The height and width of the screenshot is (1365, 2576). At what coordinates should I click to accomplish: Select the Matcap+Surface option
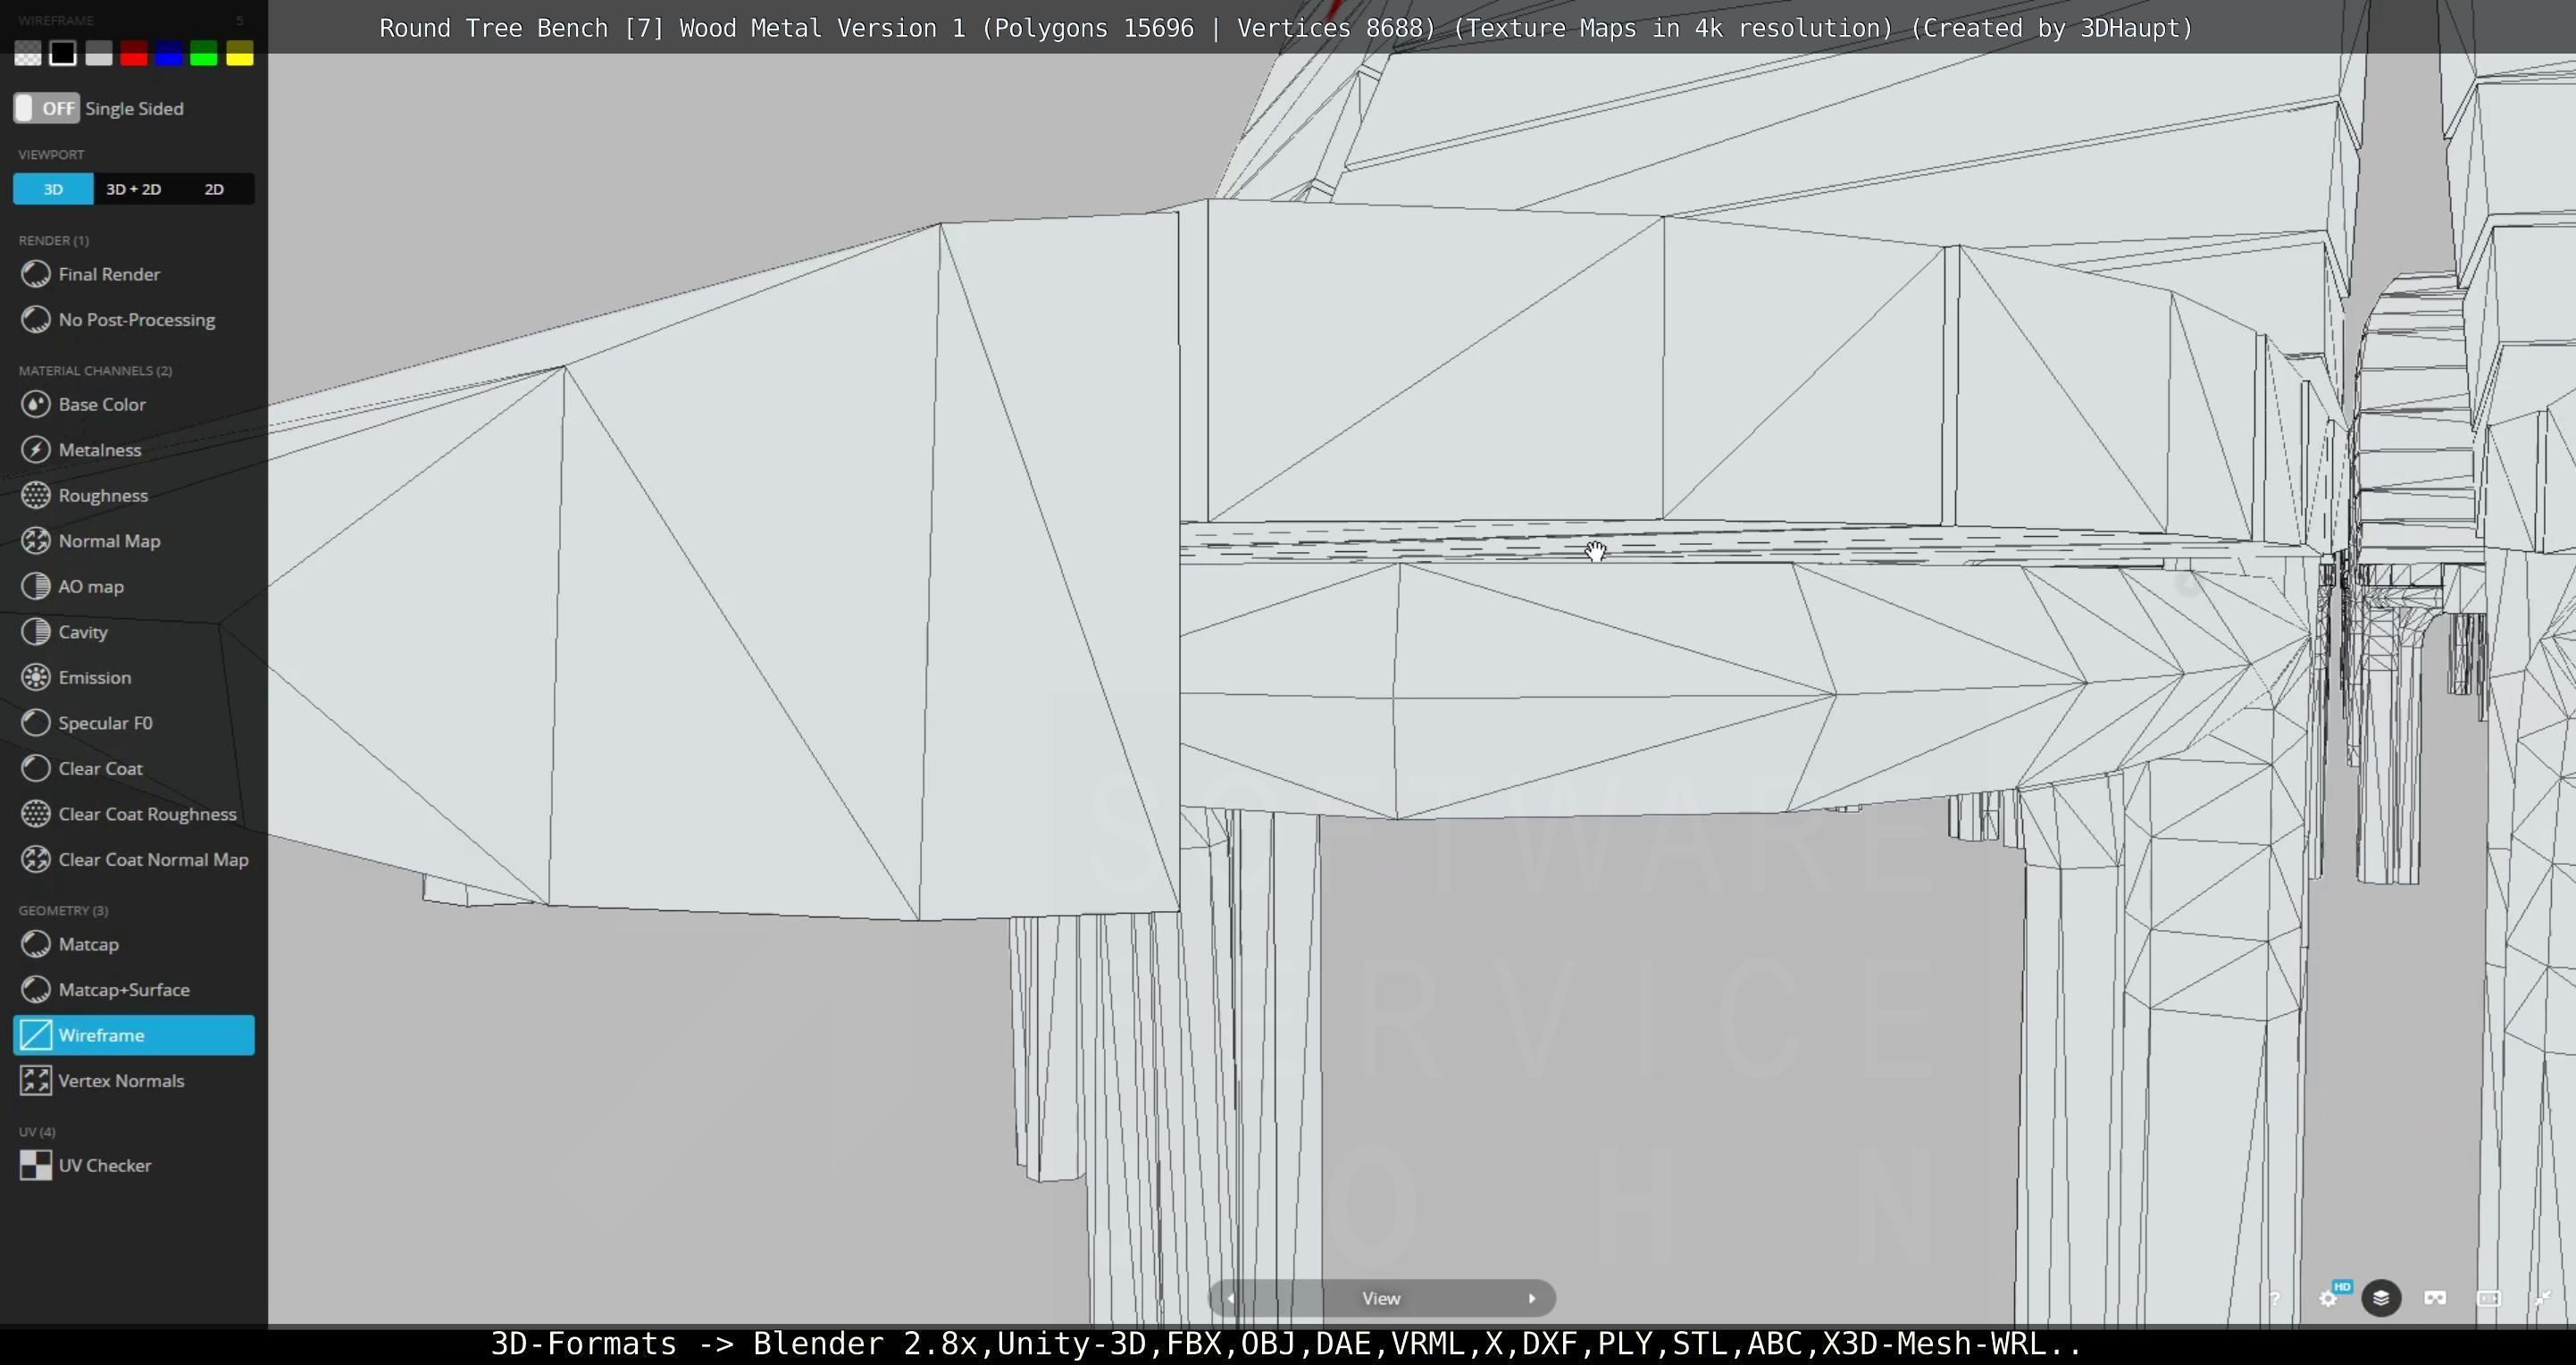123,990
